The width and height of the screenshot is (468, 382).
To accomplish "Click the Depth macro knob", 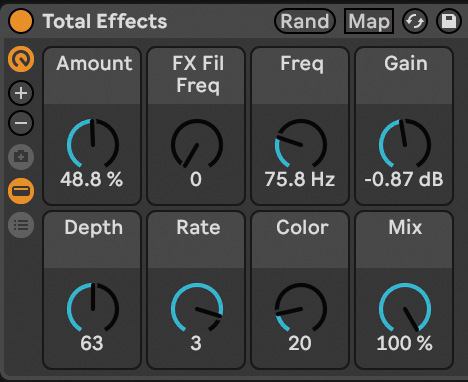I will tap(93, 308).
